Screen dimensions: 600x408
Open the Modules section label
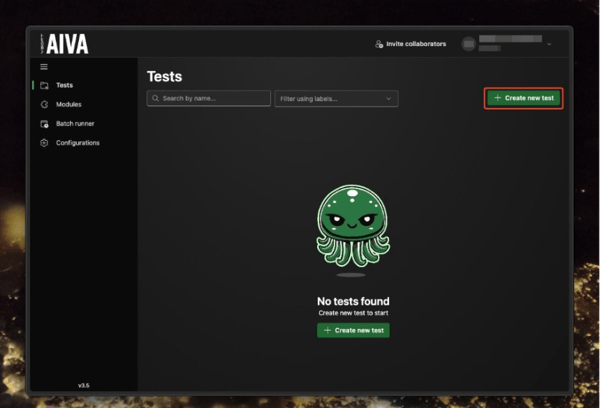(x=69, y=105)
